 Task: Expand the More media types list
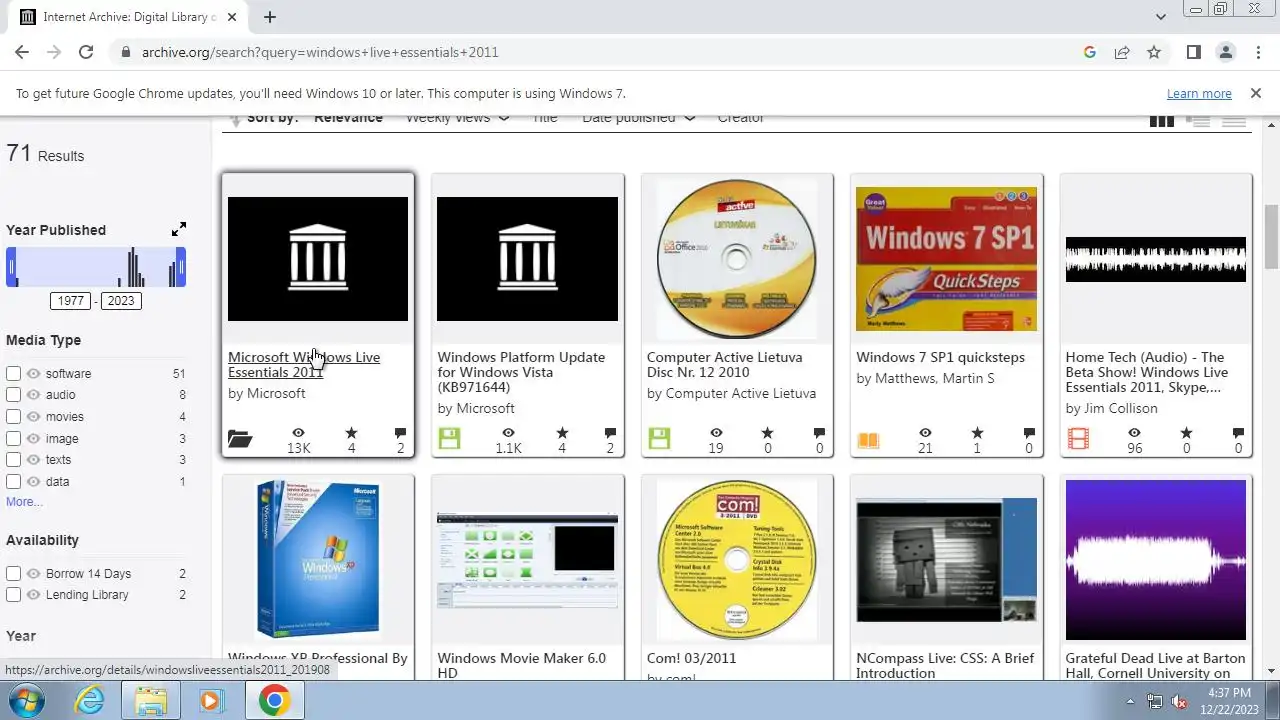(x=24, y=502)
